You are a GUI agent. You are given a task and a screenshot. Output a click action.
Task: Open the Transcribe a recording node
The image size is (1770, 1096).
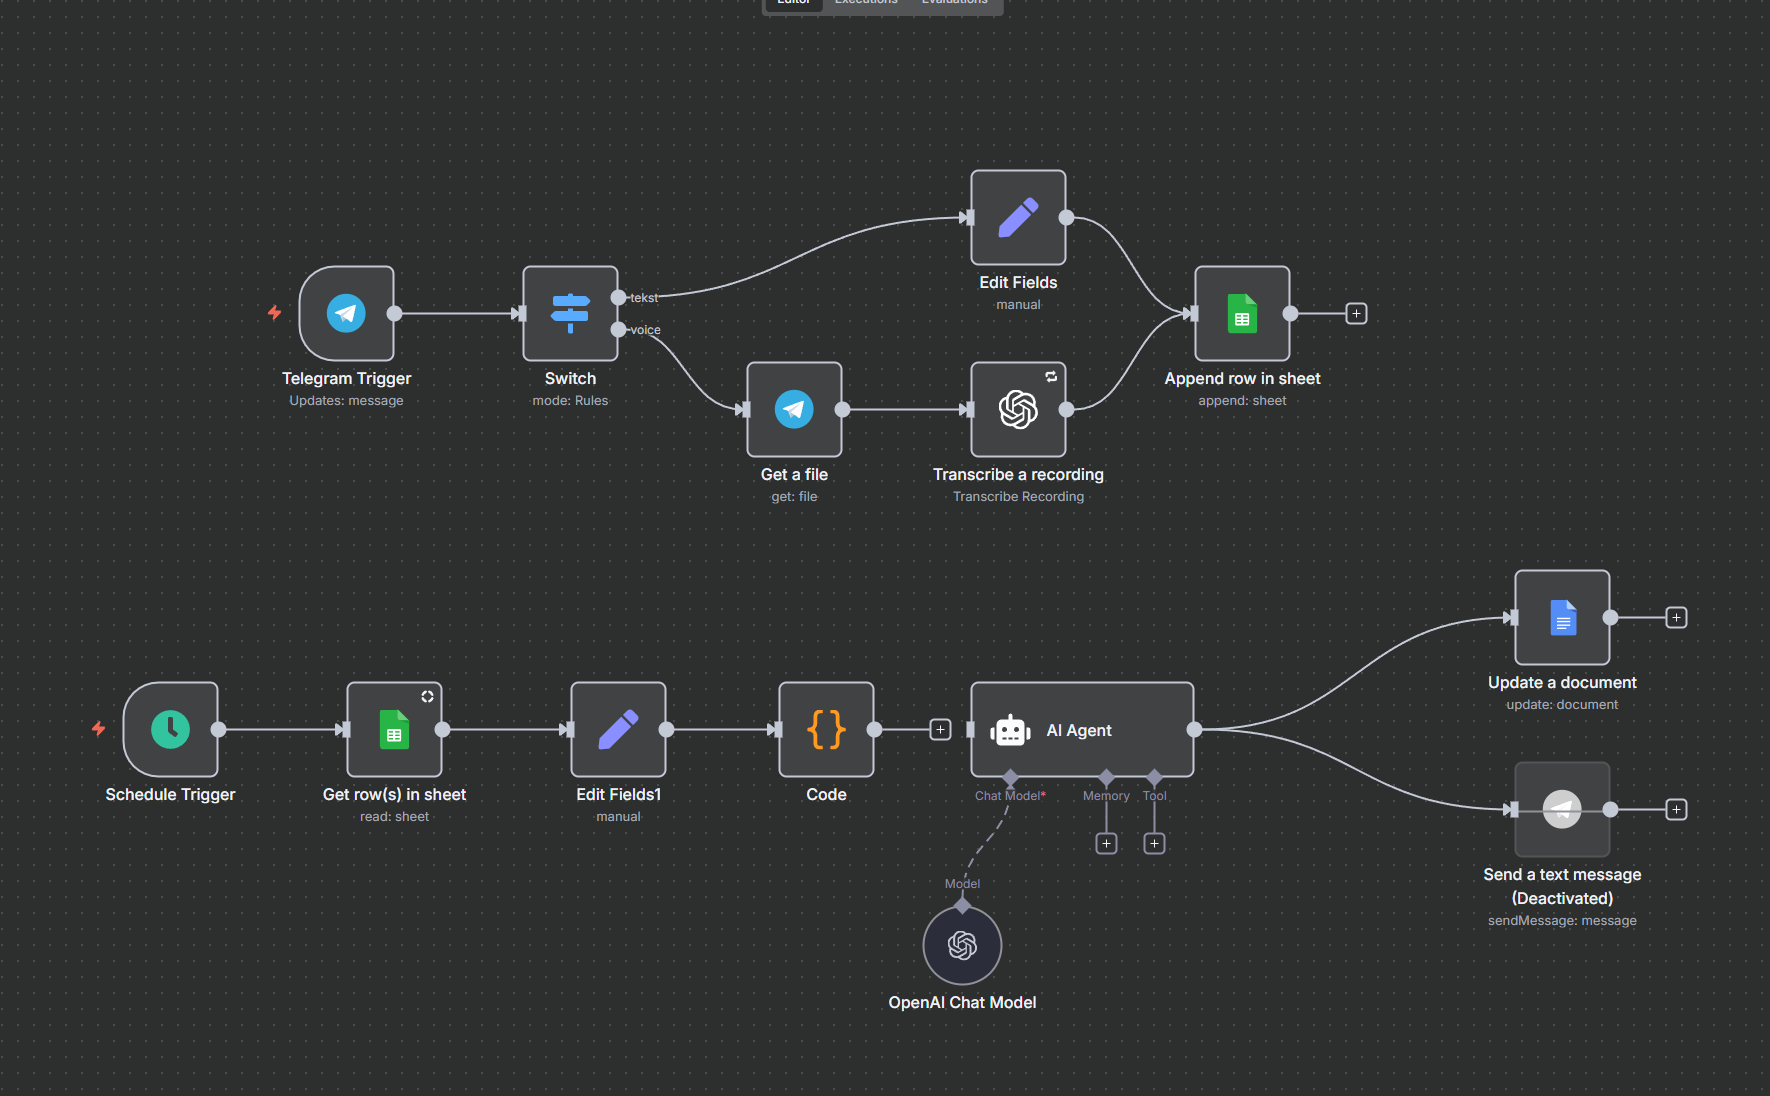(1018, 409)
